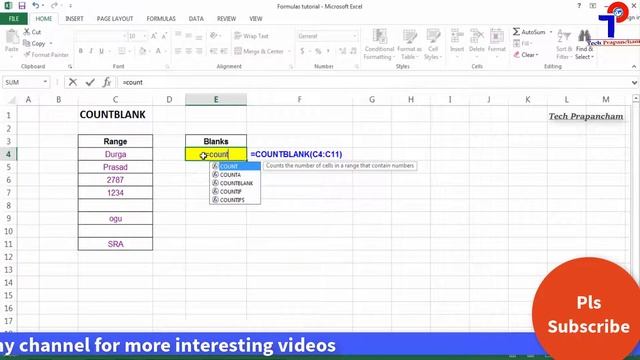Select COUNTIF in the autocomplete list

[x=235, y=191]
